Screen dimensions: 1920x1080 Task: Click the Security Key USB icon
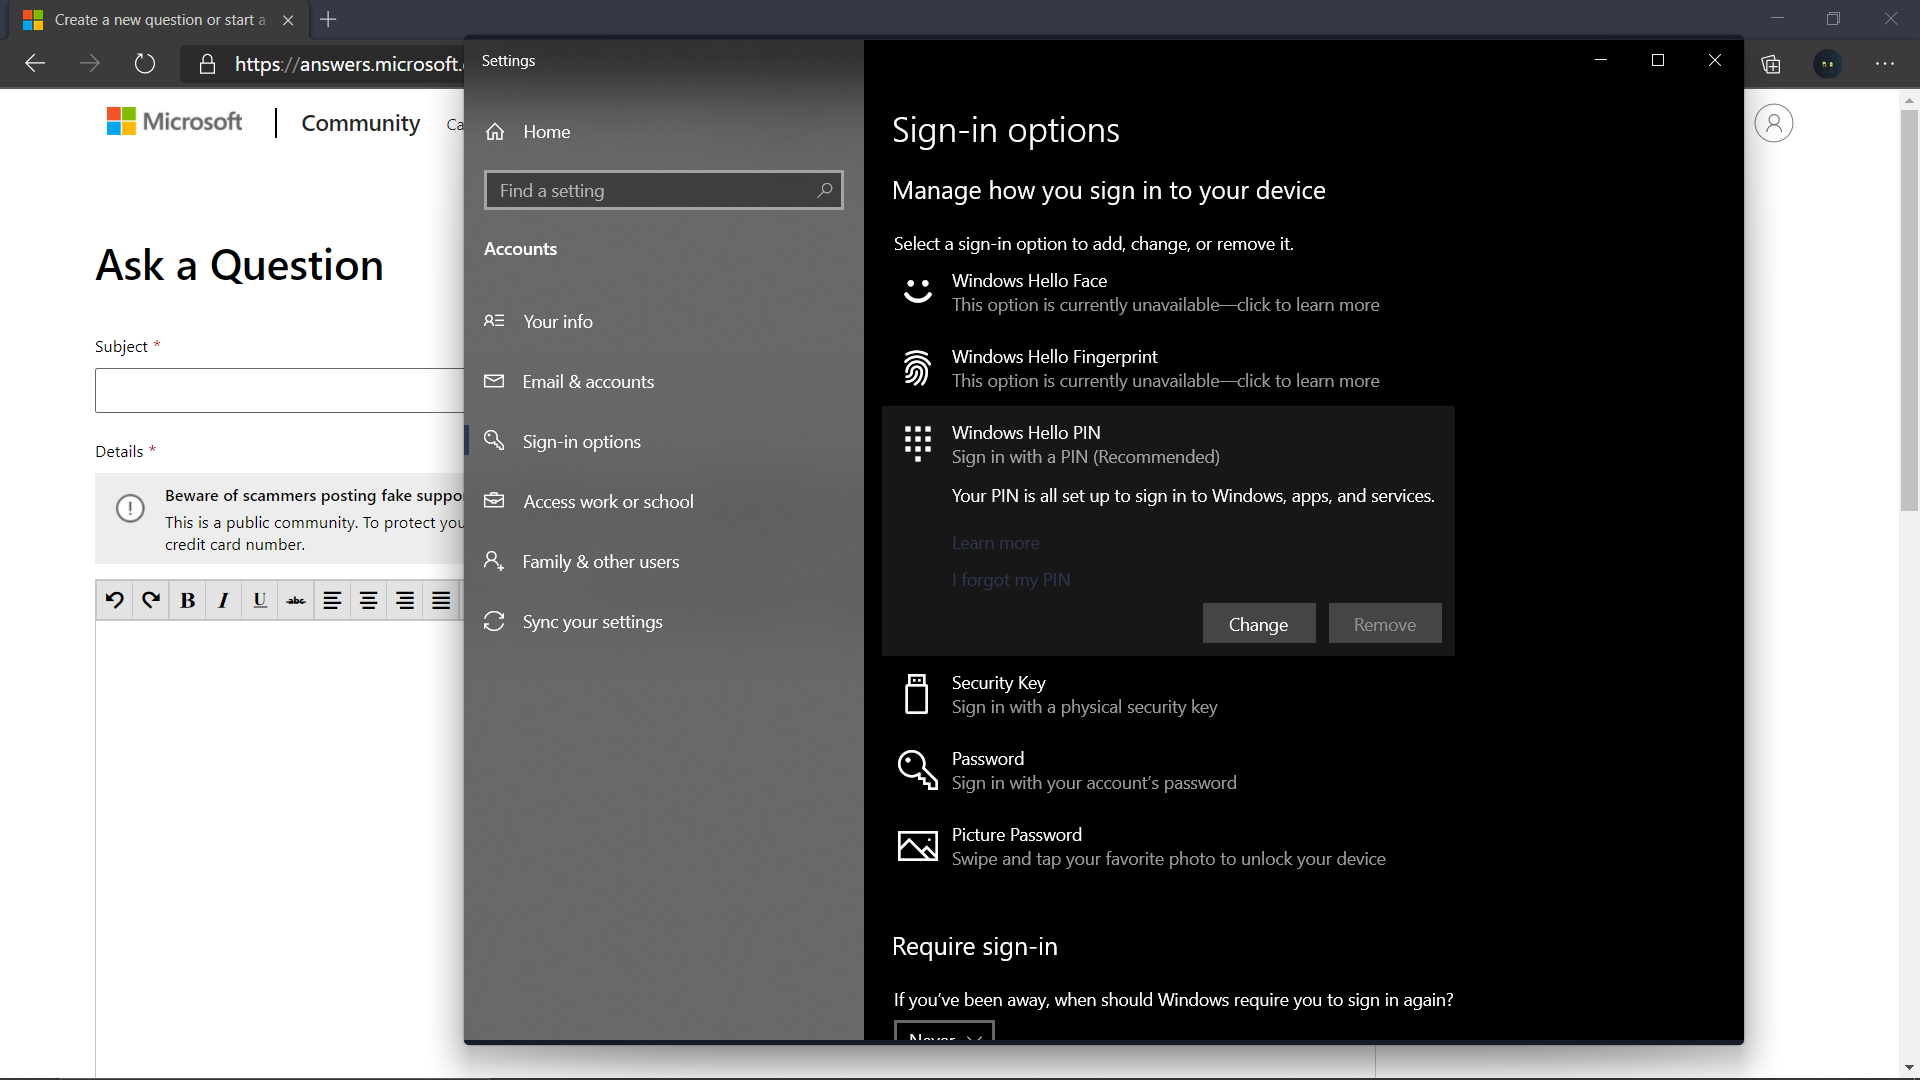click(x=916, y=694)
